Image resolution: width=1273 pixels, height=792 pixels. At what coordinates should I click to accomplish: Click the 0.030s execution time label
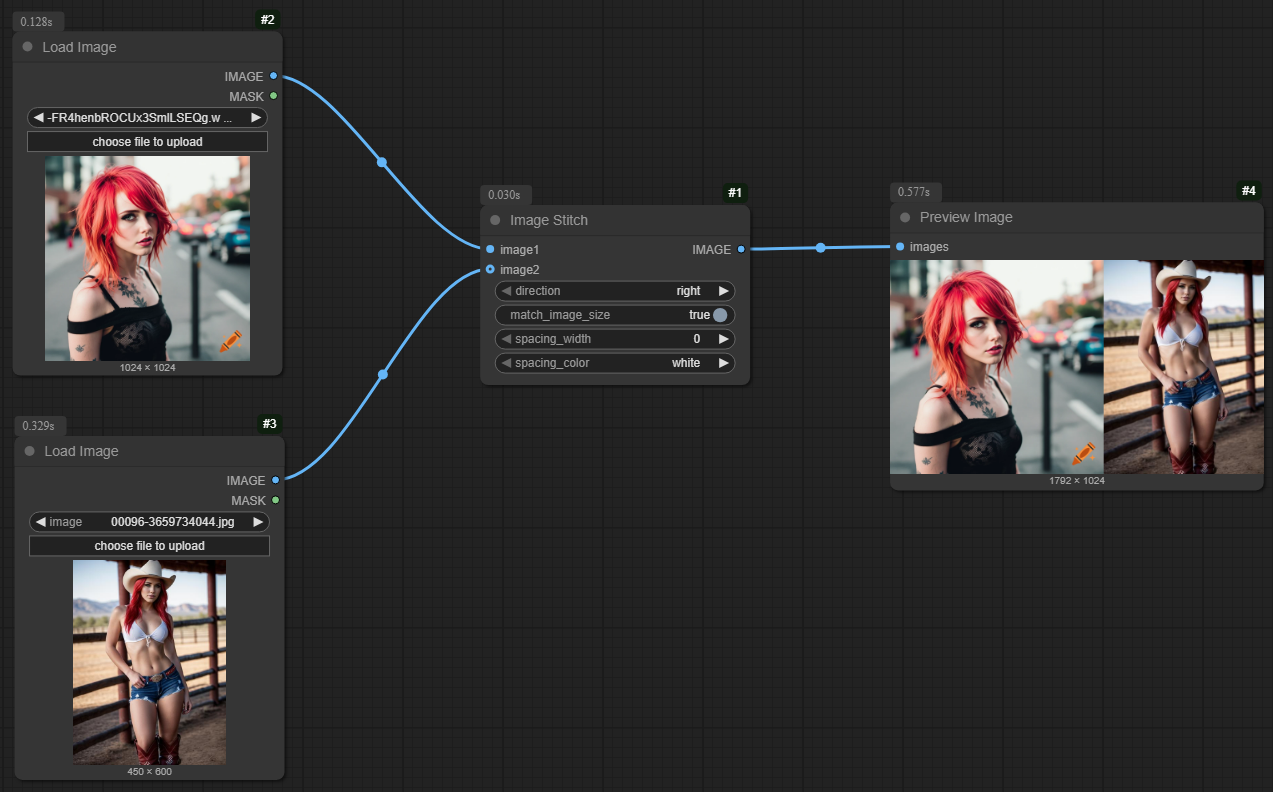tap(505, 194)
